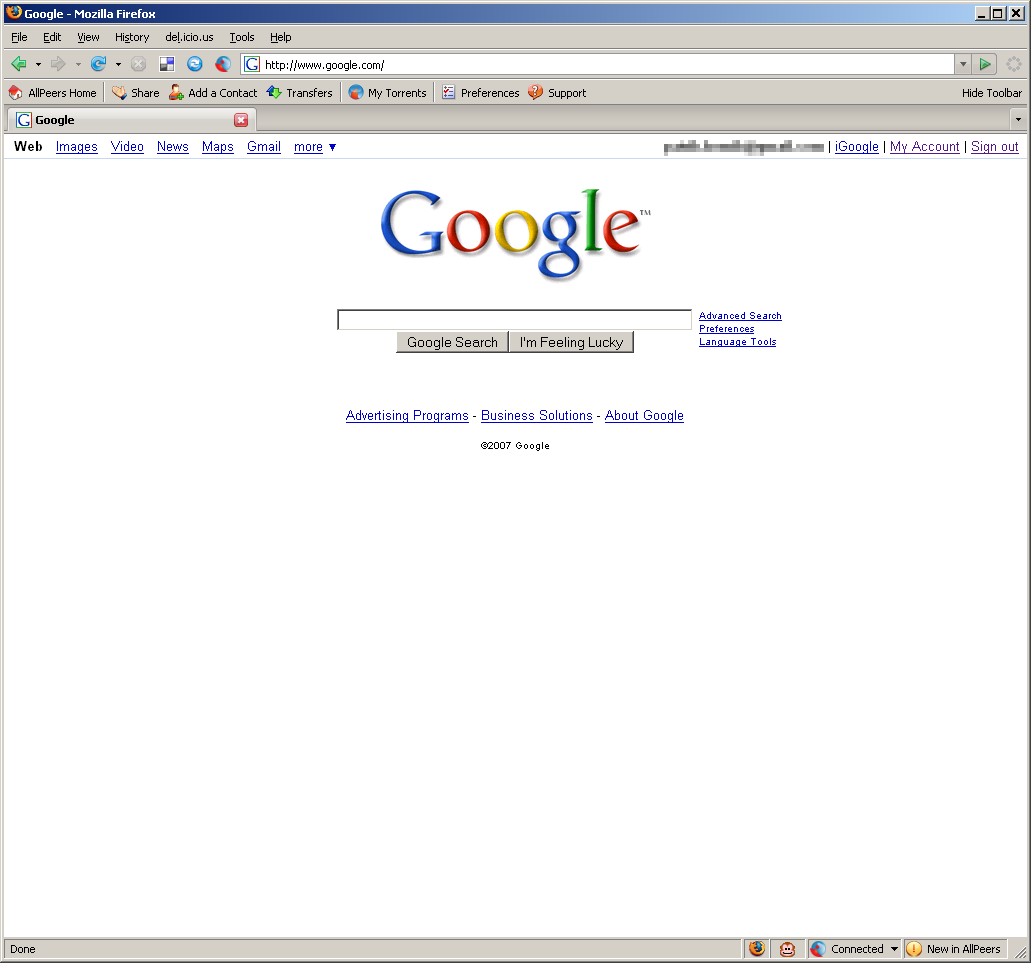1031x963 pixels.
Task: Click the grayed-out Stop button
Action: (138, 64)
